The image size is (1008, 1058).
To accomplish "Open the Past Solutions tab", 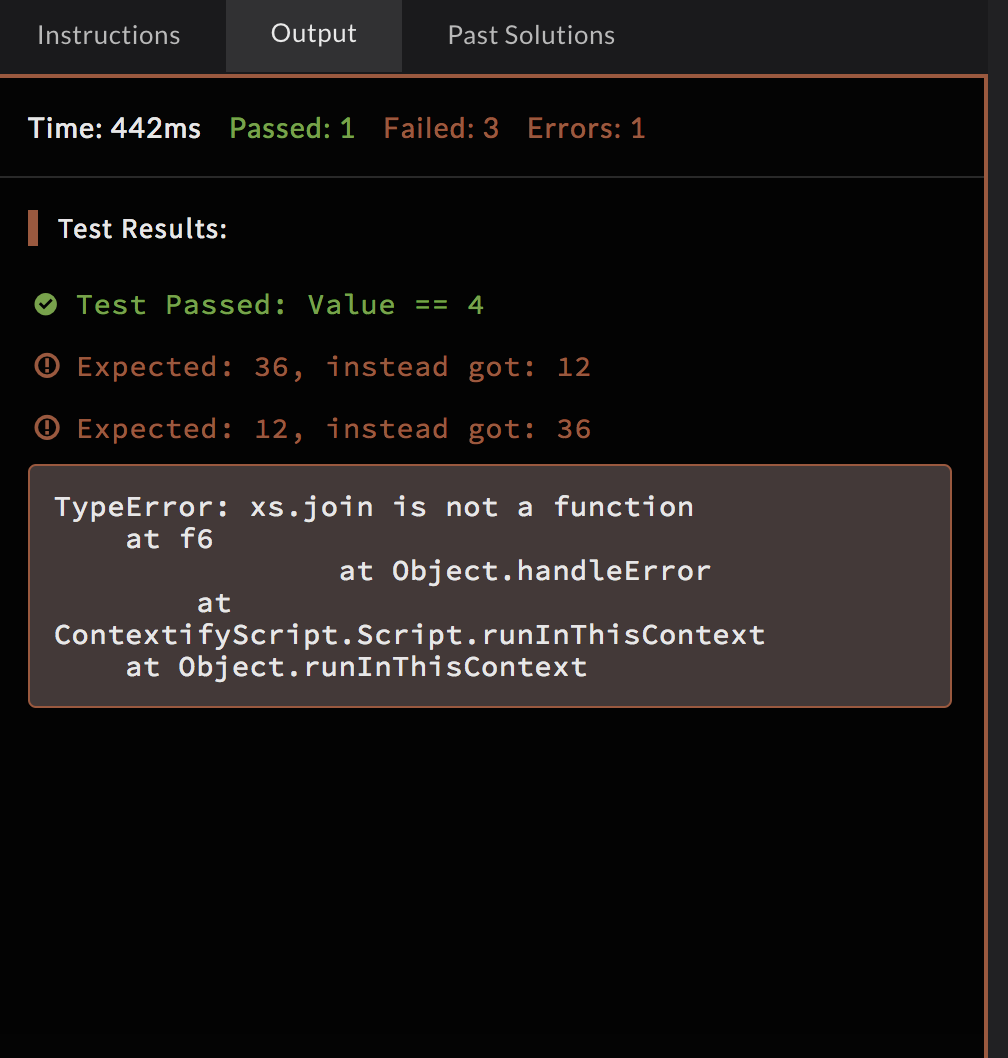I will coord(531,35).
